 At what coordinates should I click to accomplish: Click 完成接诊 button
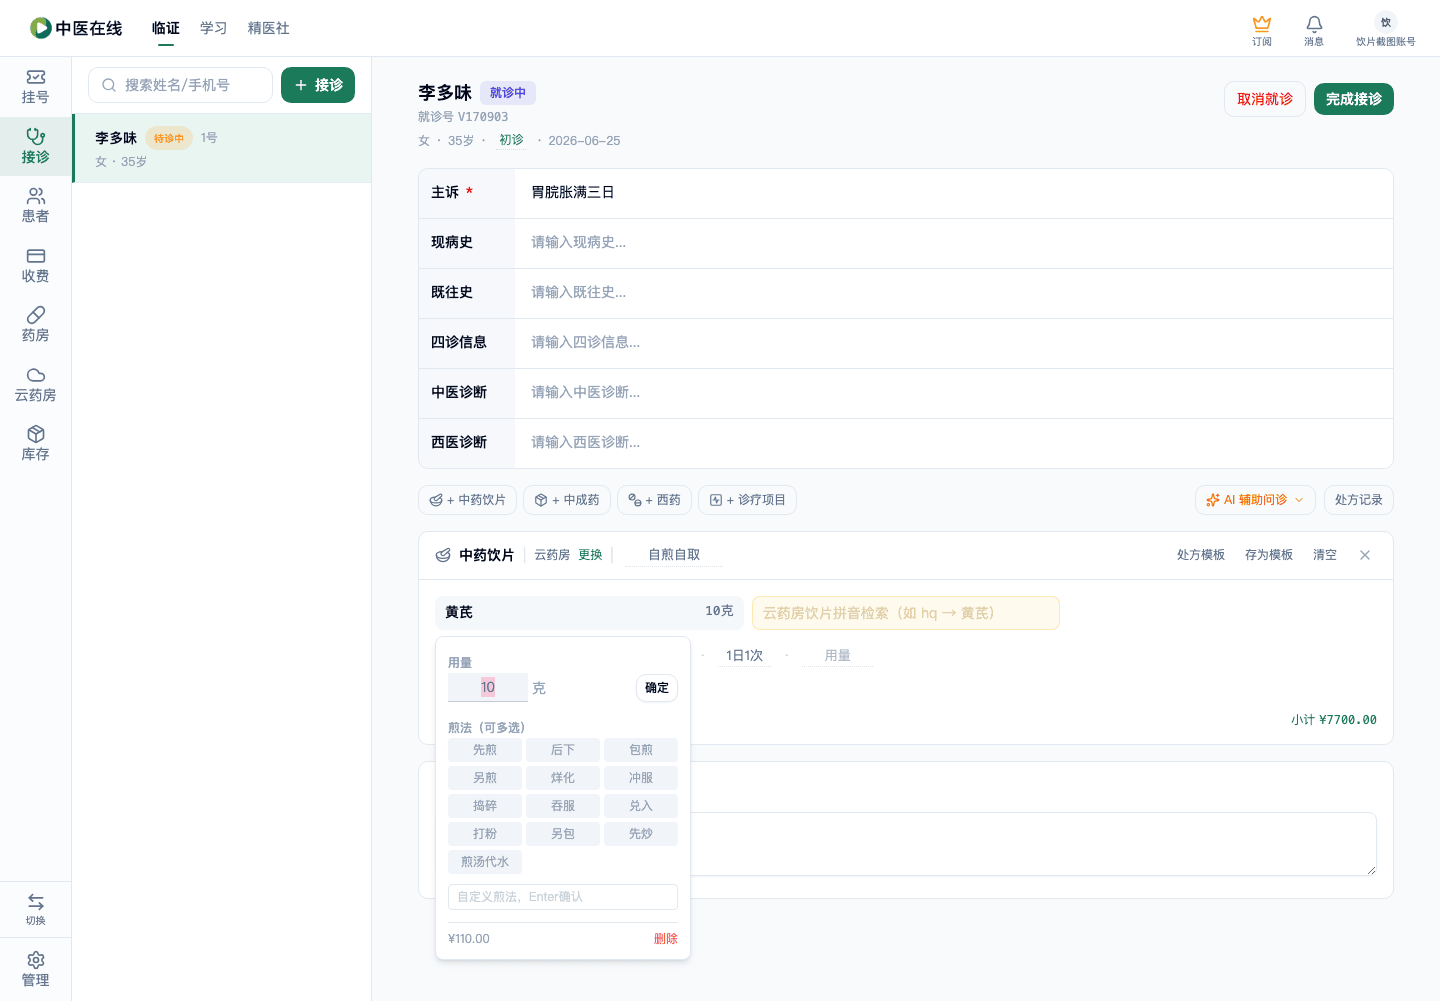1354,99
